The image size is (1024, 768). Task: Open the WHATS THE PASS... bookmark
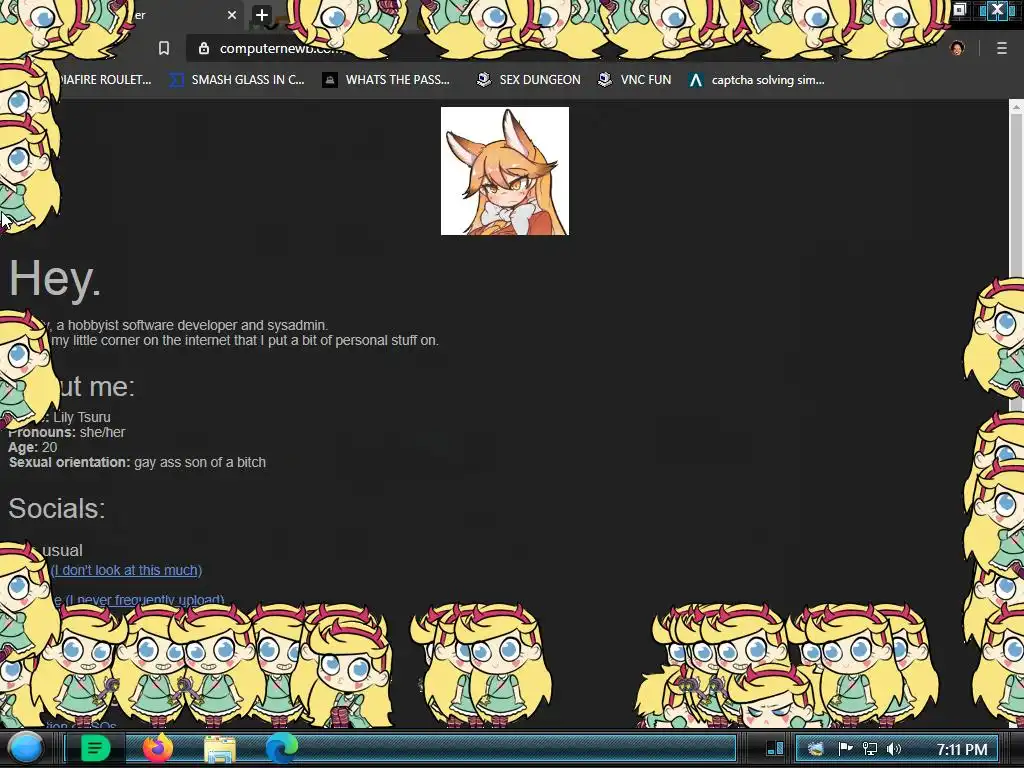[x=387, y=80]
